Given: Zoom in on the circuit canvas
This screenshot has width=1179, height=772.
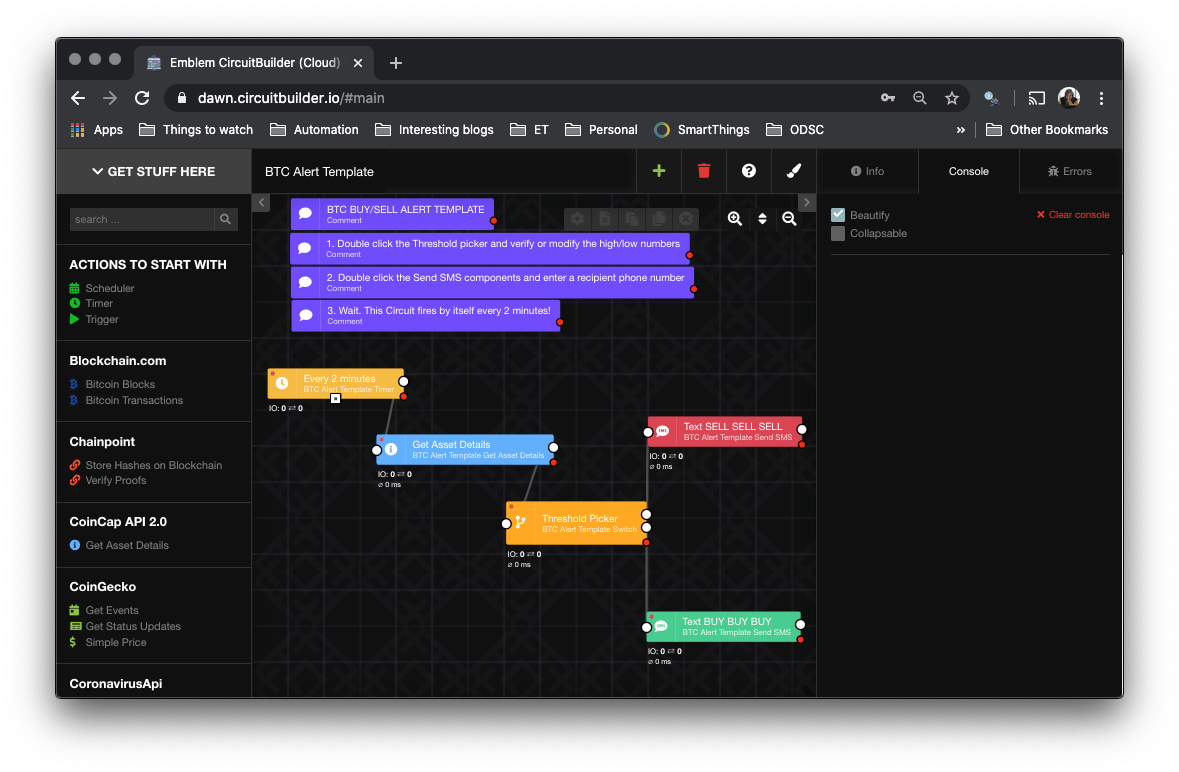Looking at the screenshot, I should coord(735,218).
